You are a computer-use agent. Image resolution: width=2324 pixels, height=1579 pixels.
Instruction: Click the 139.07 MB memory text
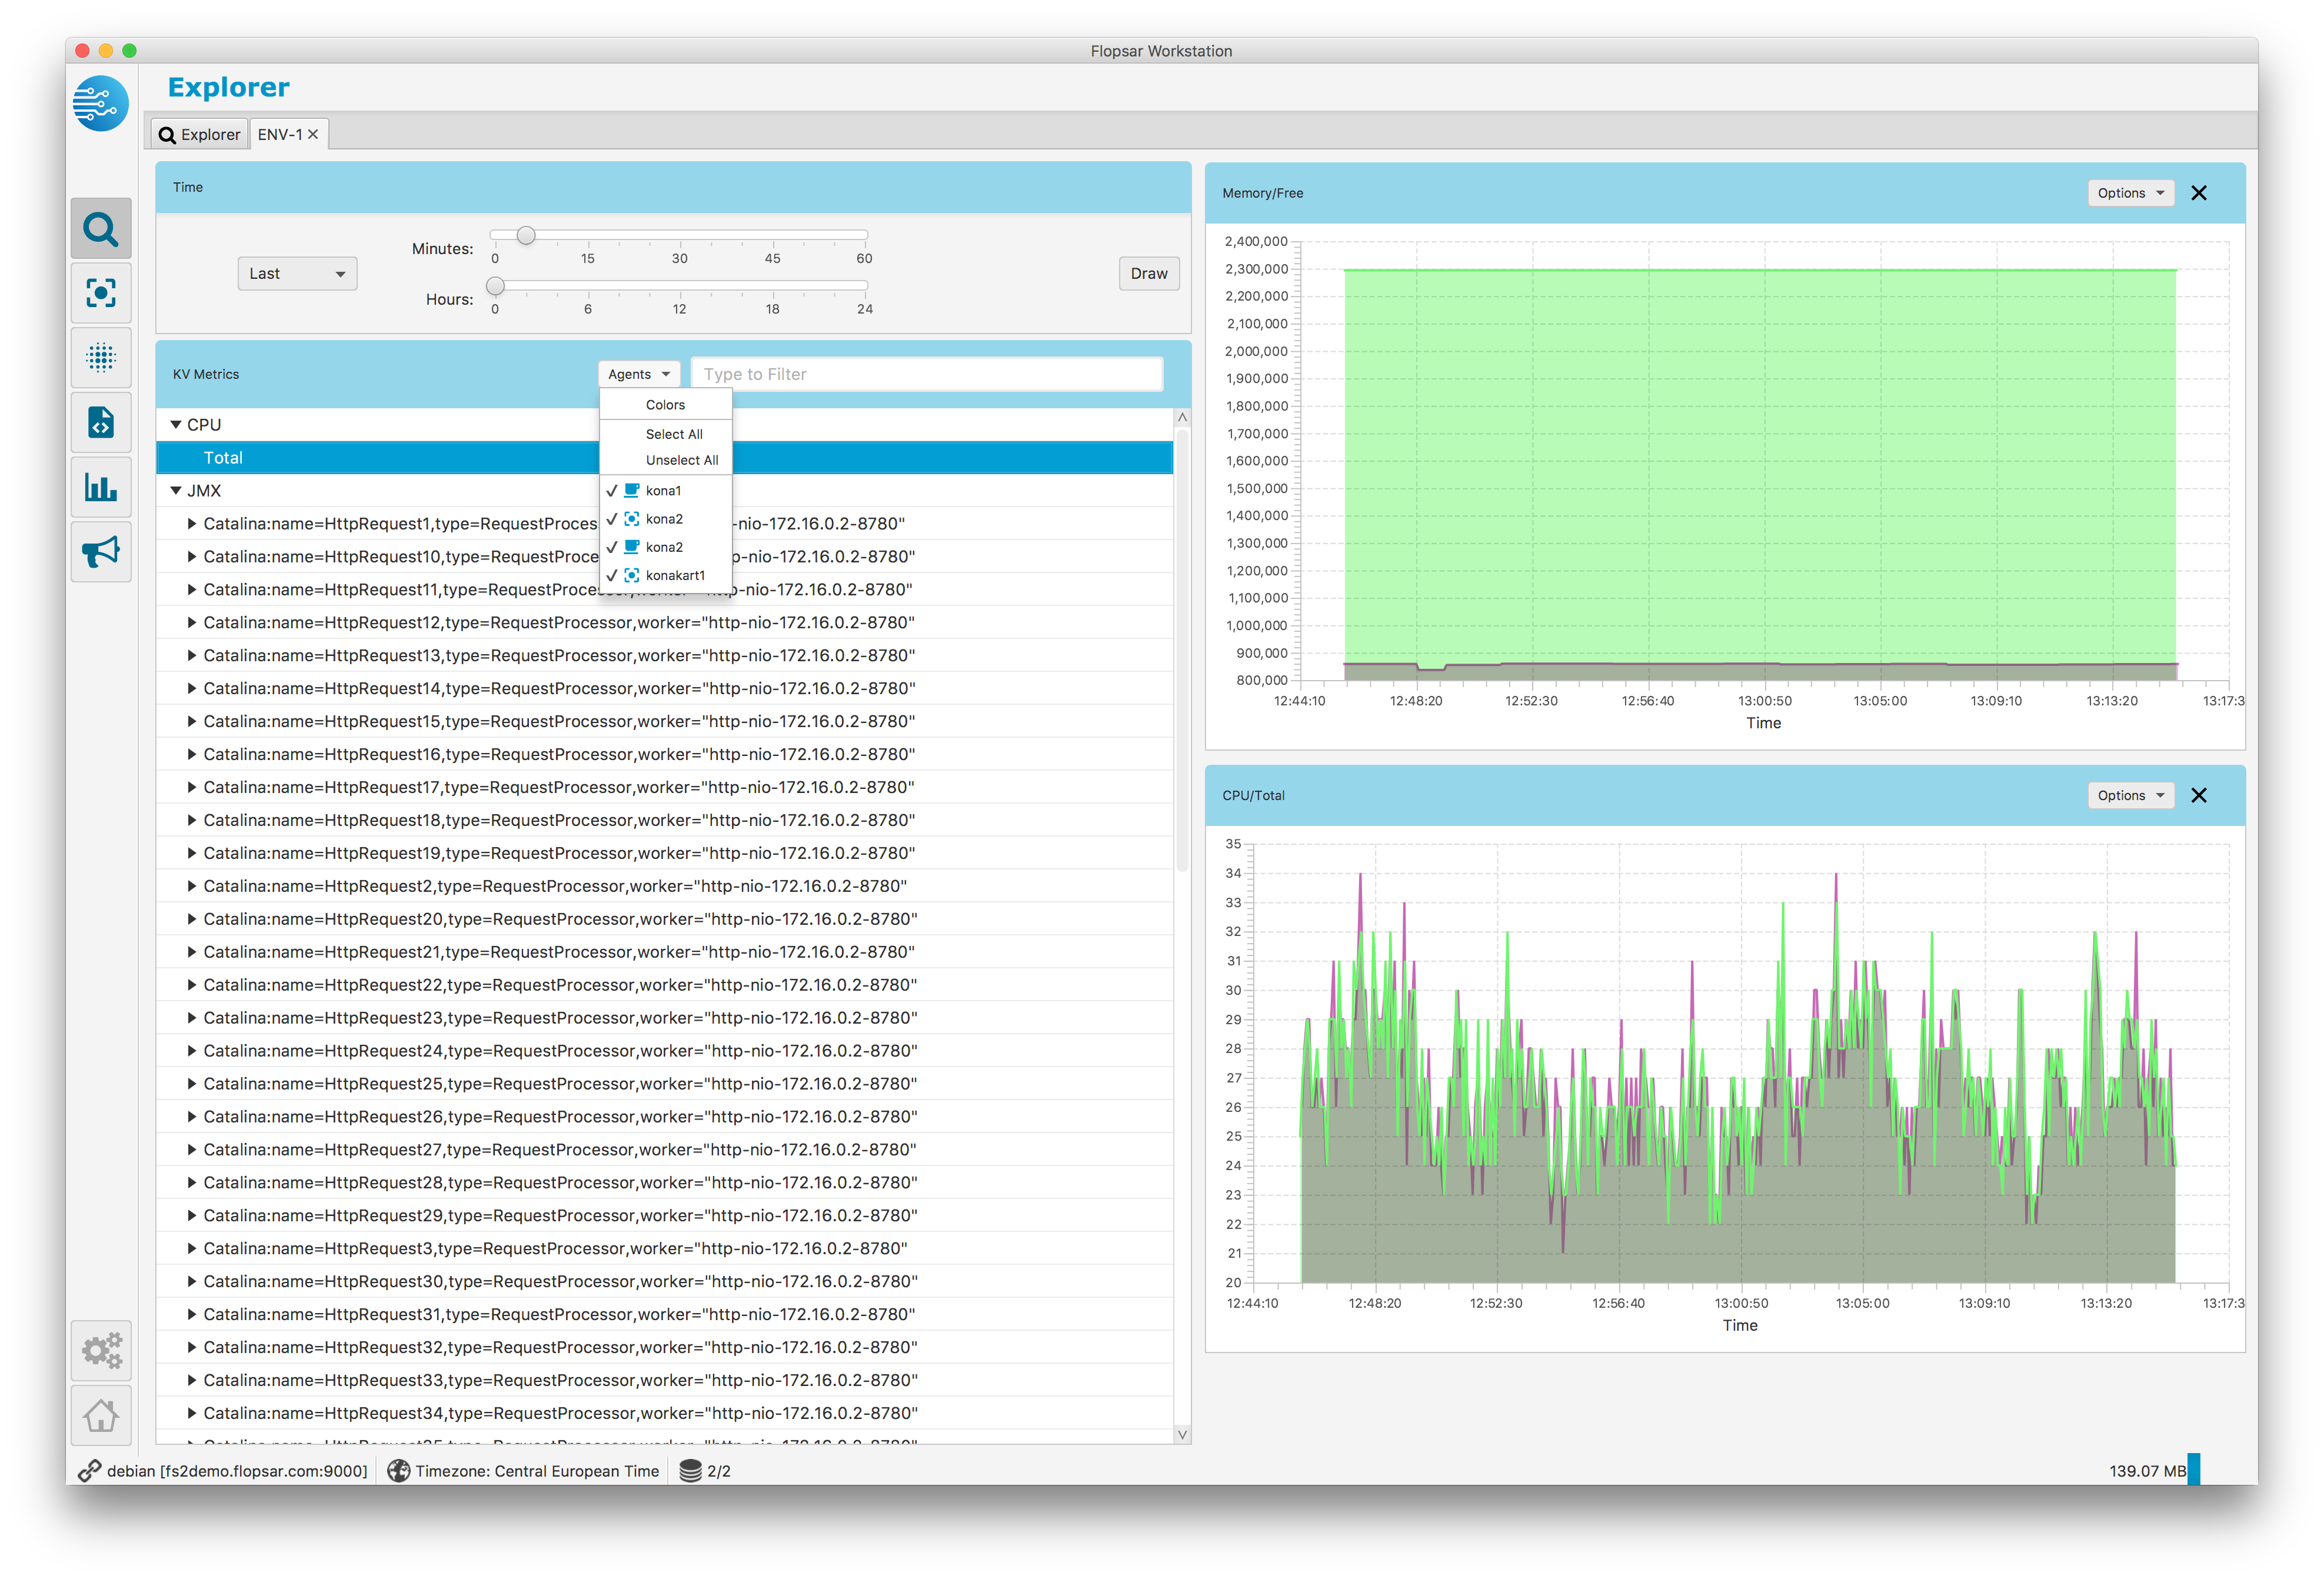click(2147, 1471)
